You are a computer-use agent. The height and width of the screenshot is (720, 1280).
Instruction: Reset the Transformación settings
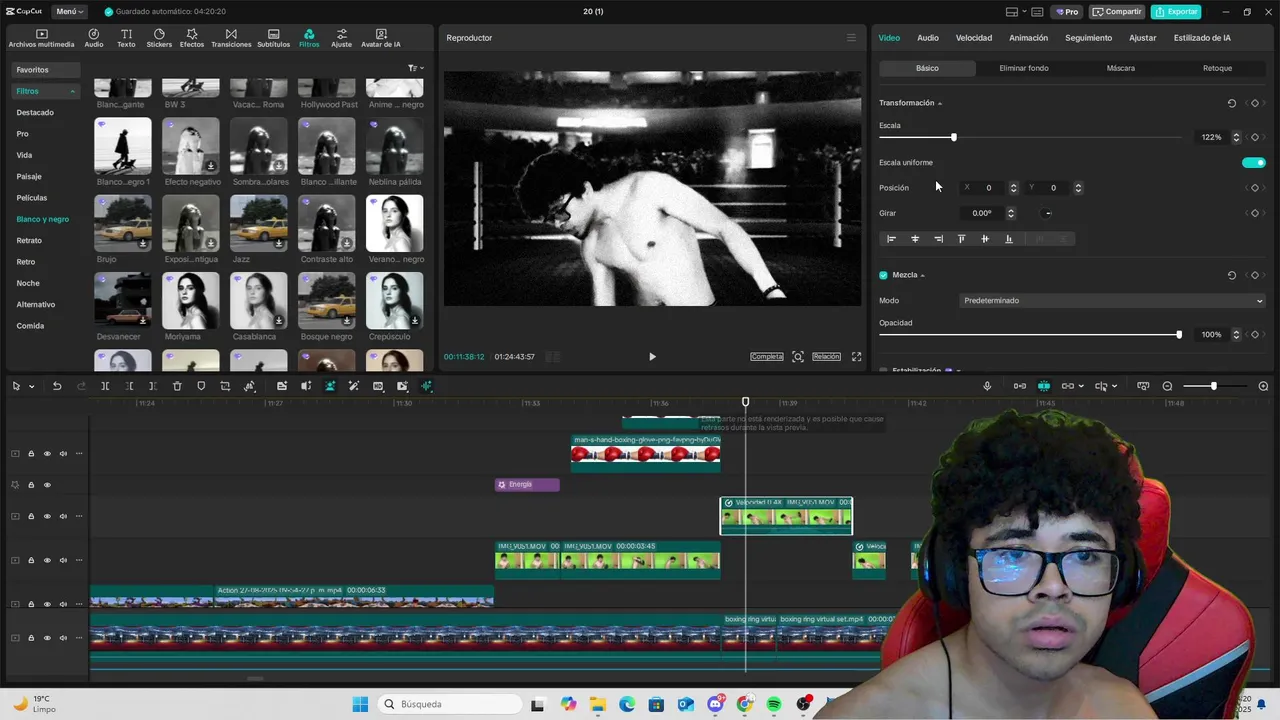click(1231, 103)
